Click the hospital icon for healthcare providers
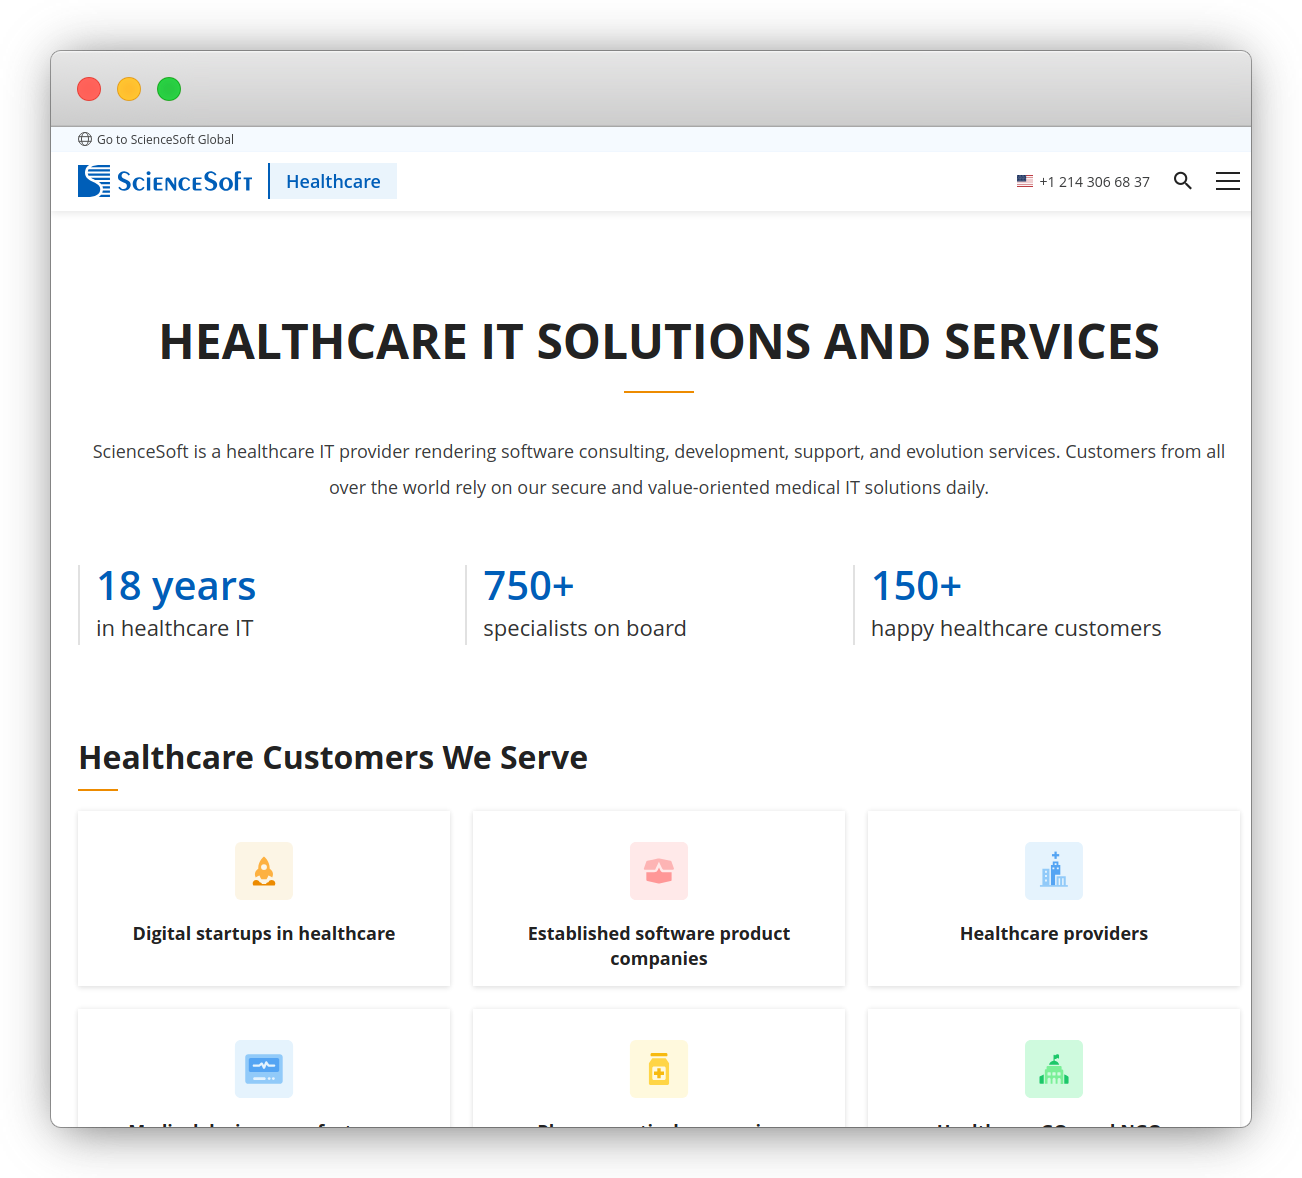1302x1178 pixels. pos(1054,871)
